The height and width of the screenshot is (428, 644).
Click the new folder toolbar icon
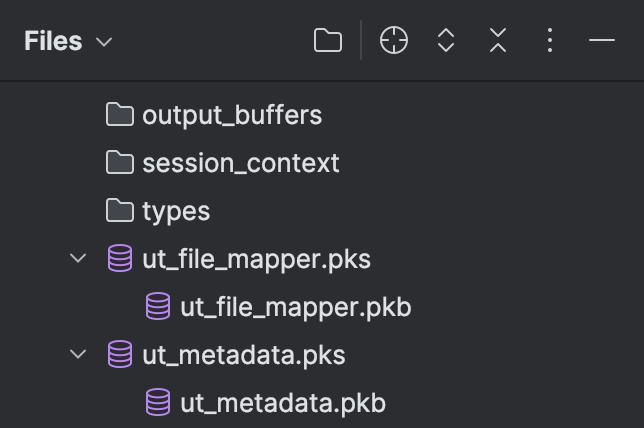327,40
